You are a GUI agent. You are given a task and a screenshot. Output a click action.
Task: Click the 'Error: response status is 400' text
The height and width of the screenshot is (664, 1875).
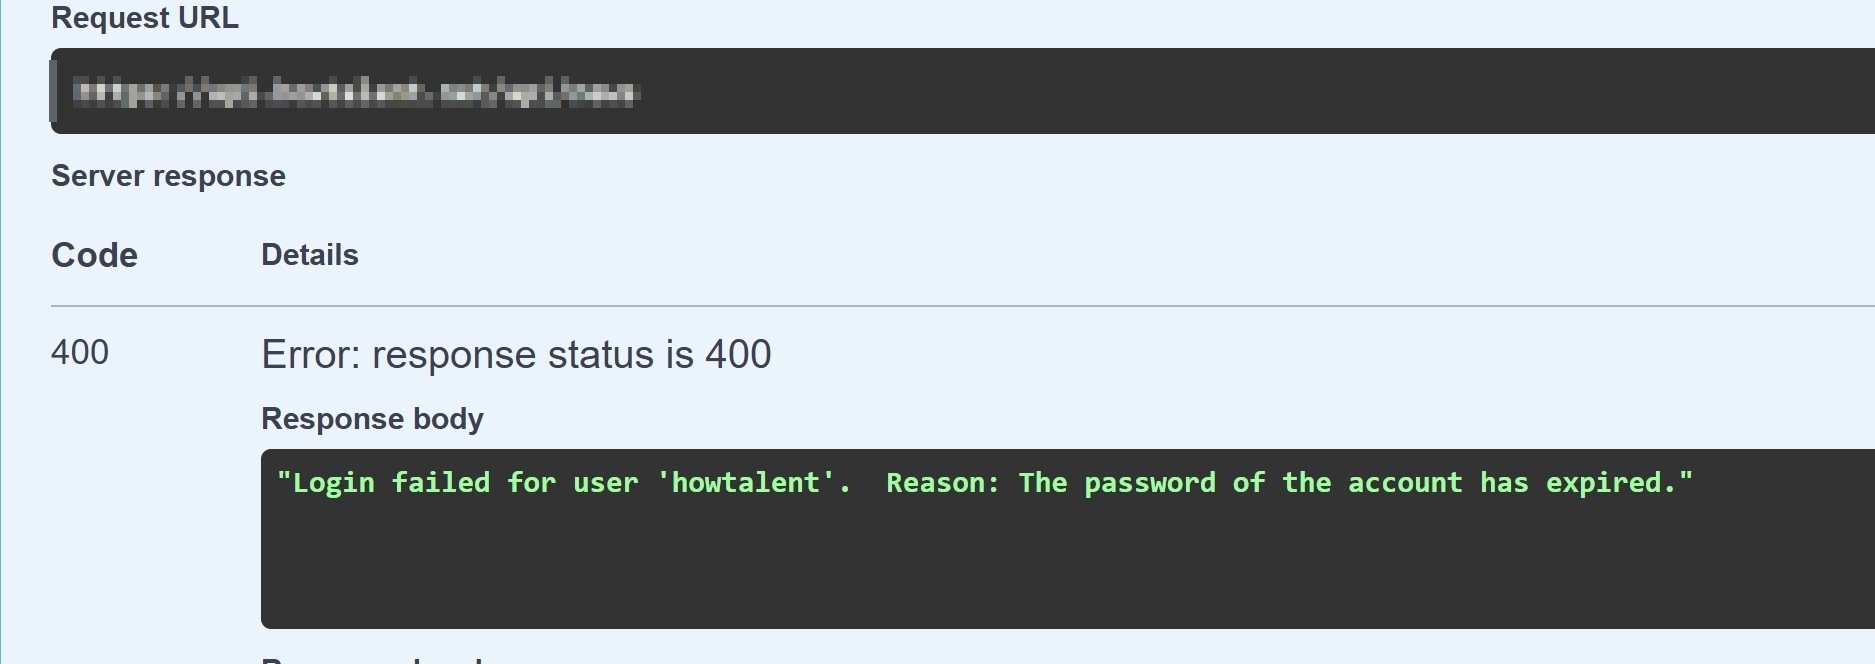(516, 354)
